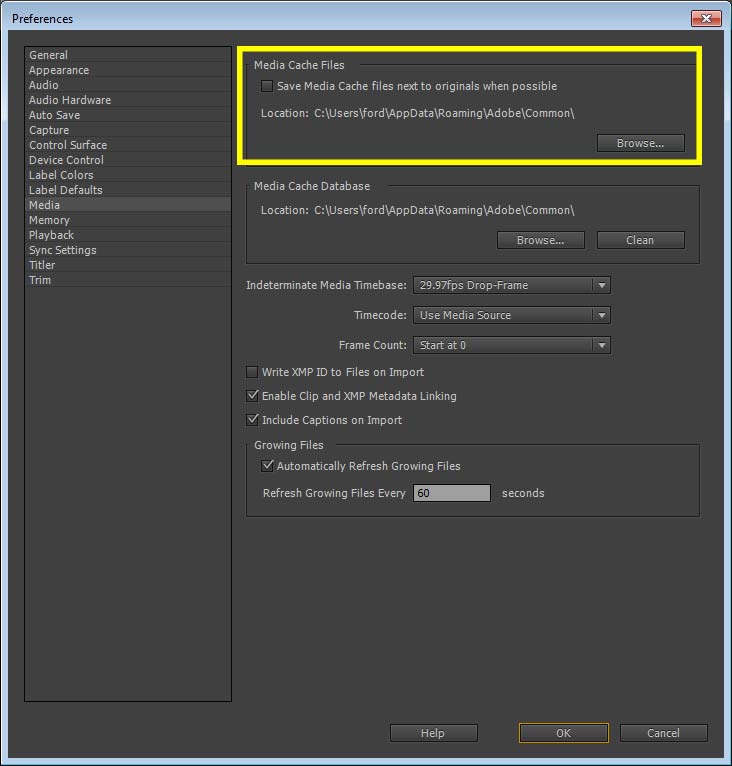Go to Playback preferences
Screen dimensions: 732x766
click(x=128, y=234)
